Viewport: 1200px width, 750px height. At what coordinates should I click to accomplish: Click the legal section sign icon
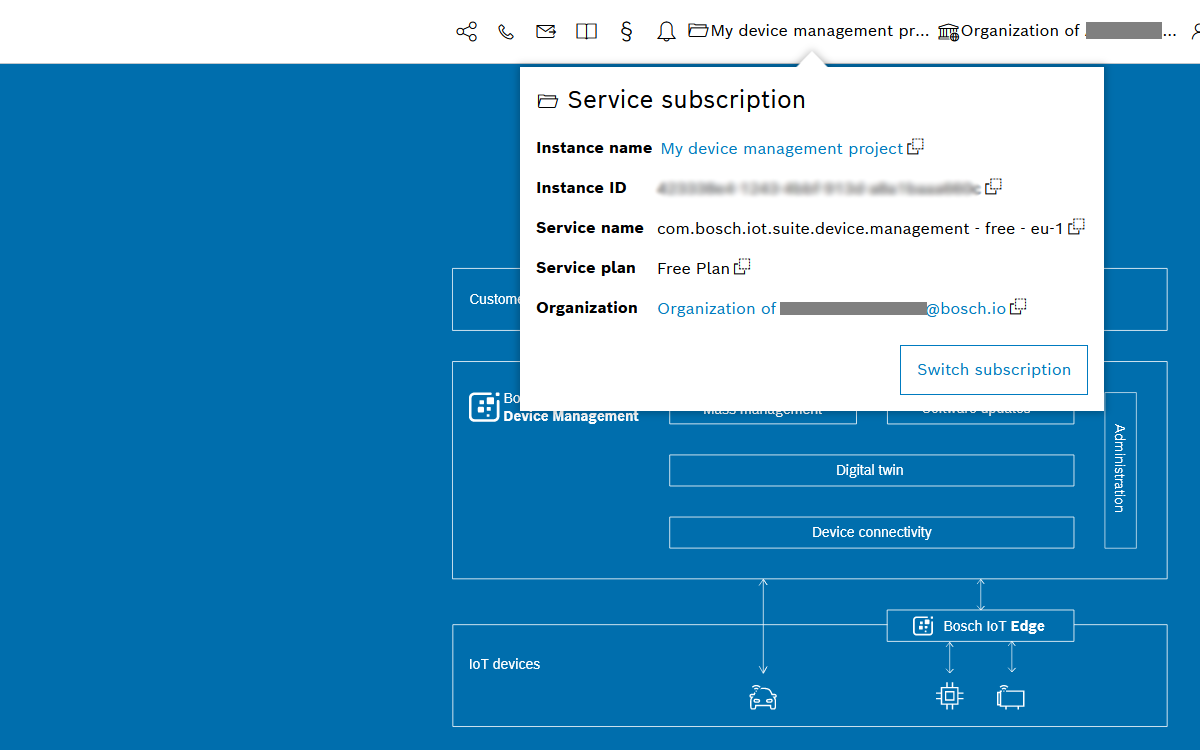tap(627, 31)
